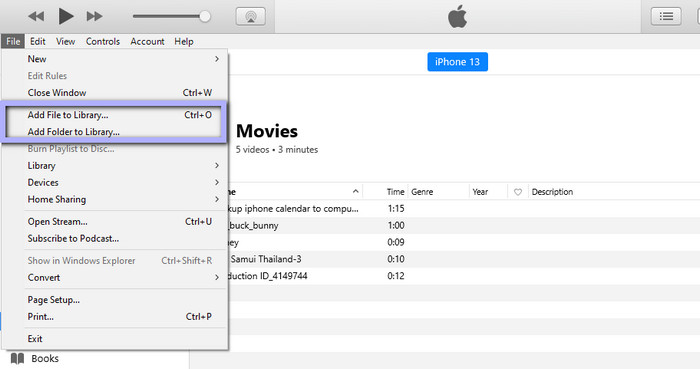
Task: Open the Controls menu
Action: tap(103, 41)
